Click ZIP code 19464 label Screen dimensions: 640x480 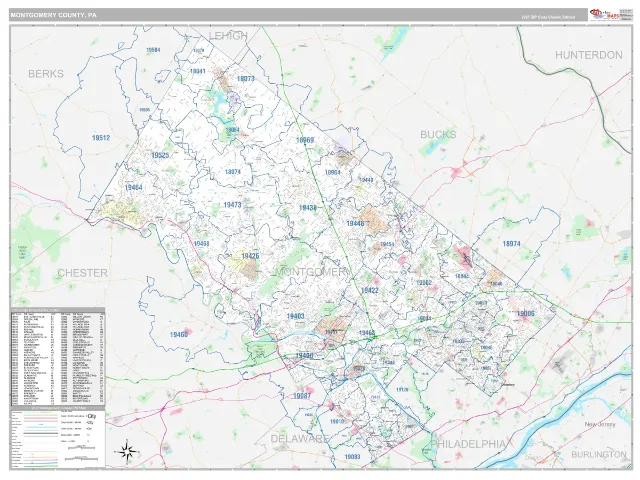pos(133,187)
